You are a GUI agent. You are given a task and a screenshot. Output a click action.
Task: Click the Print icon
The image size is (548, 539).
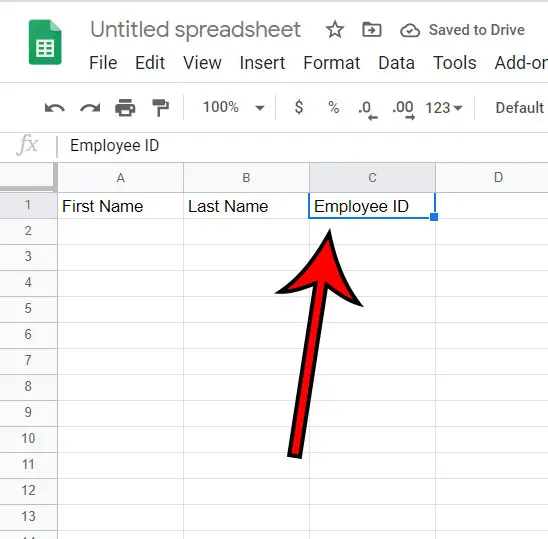click(125, 108)
